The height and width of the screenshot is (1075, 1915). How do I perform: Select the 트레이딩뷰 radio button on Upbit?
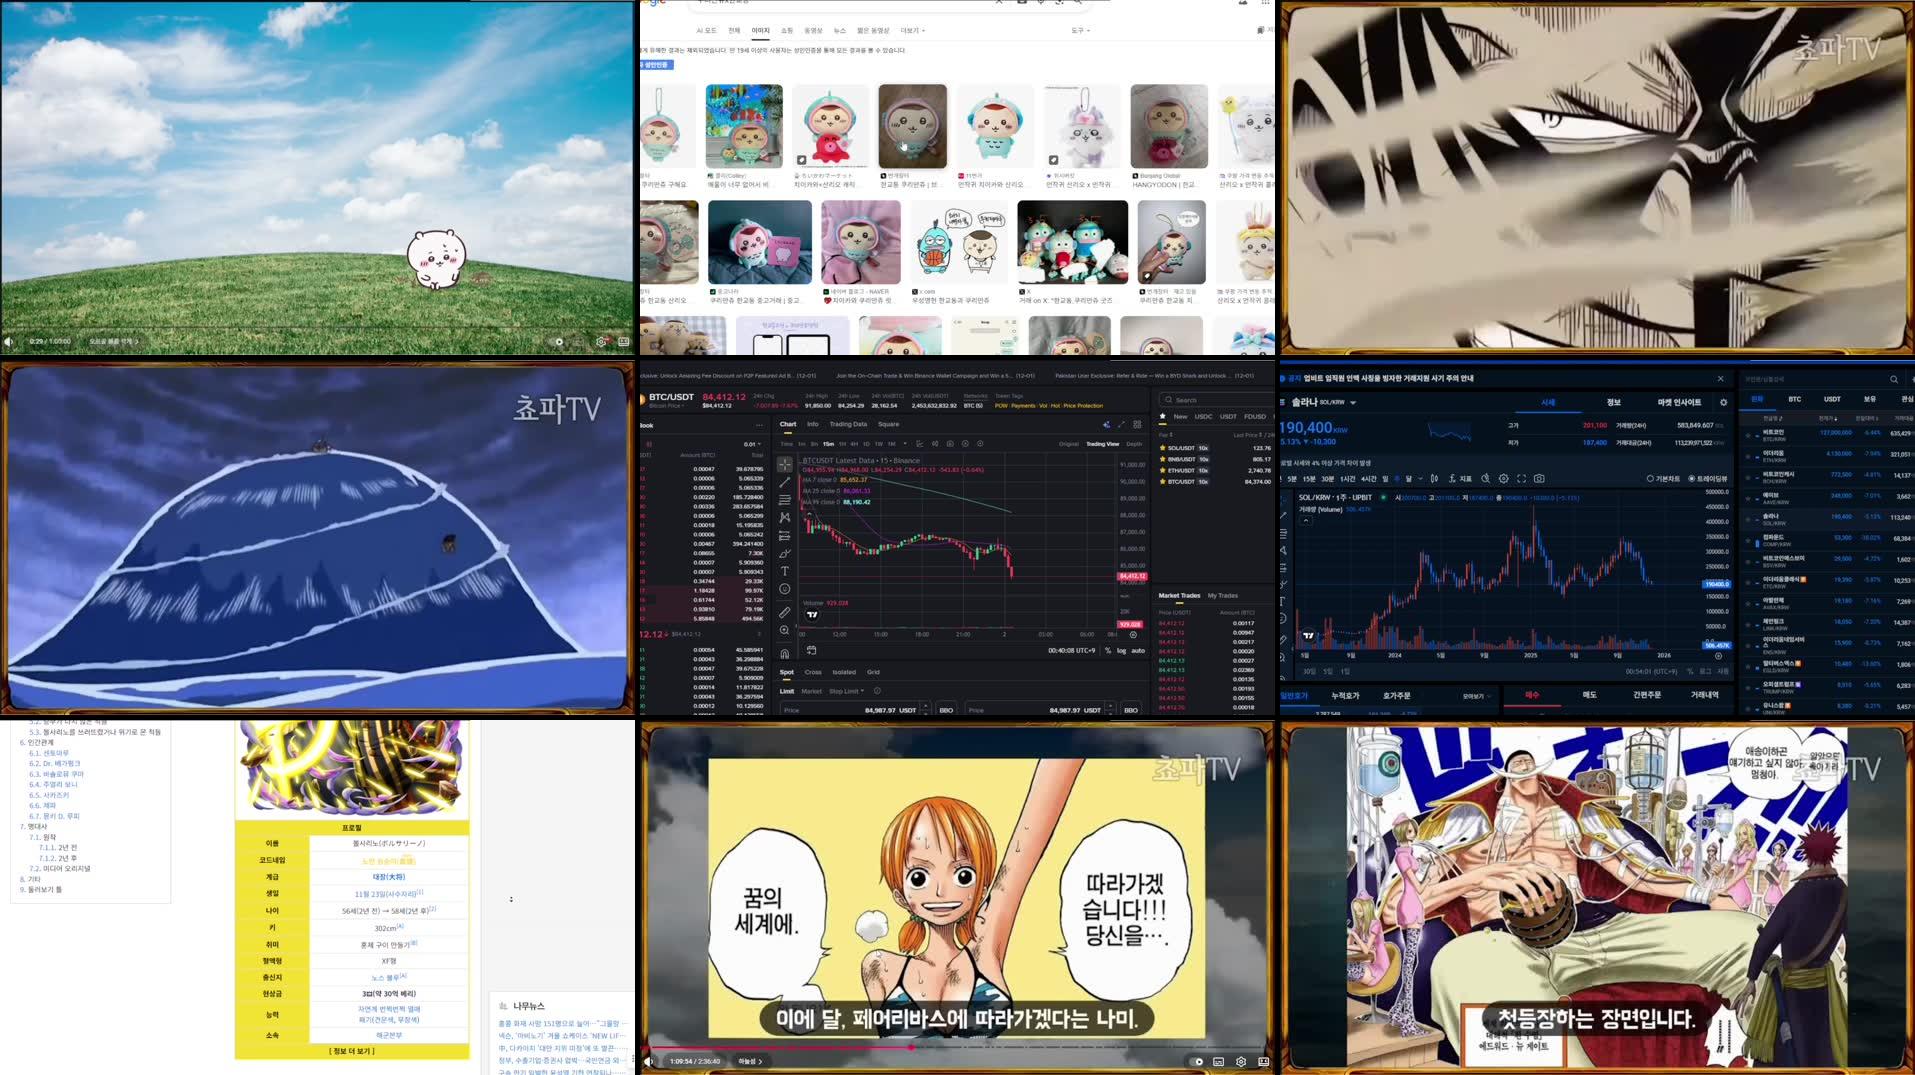1692,478
